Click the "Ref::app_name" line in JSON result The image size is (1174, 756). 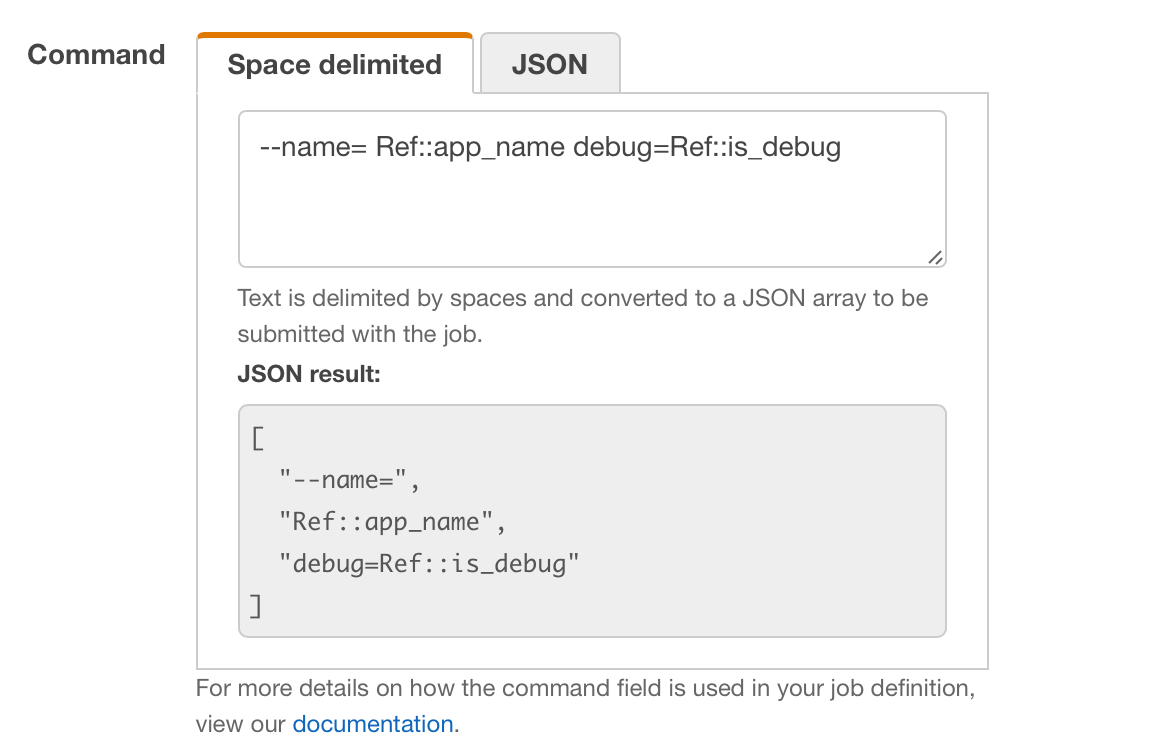386,522
